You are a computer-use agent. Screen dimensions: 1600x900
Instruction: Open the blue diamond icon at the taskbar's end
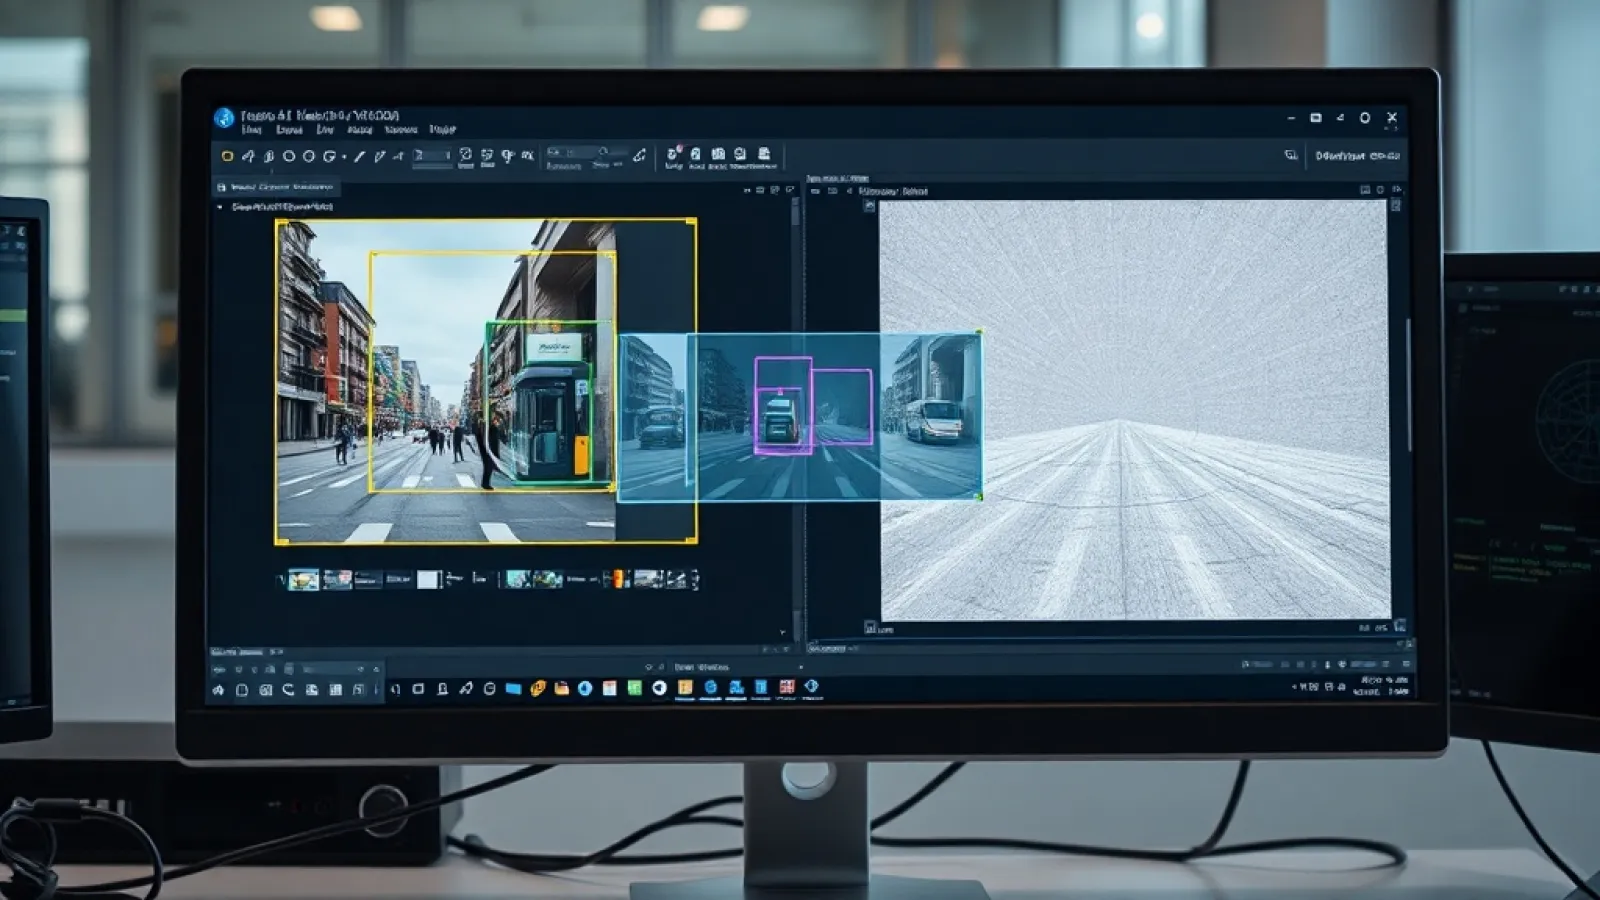point(811,686)
